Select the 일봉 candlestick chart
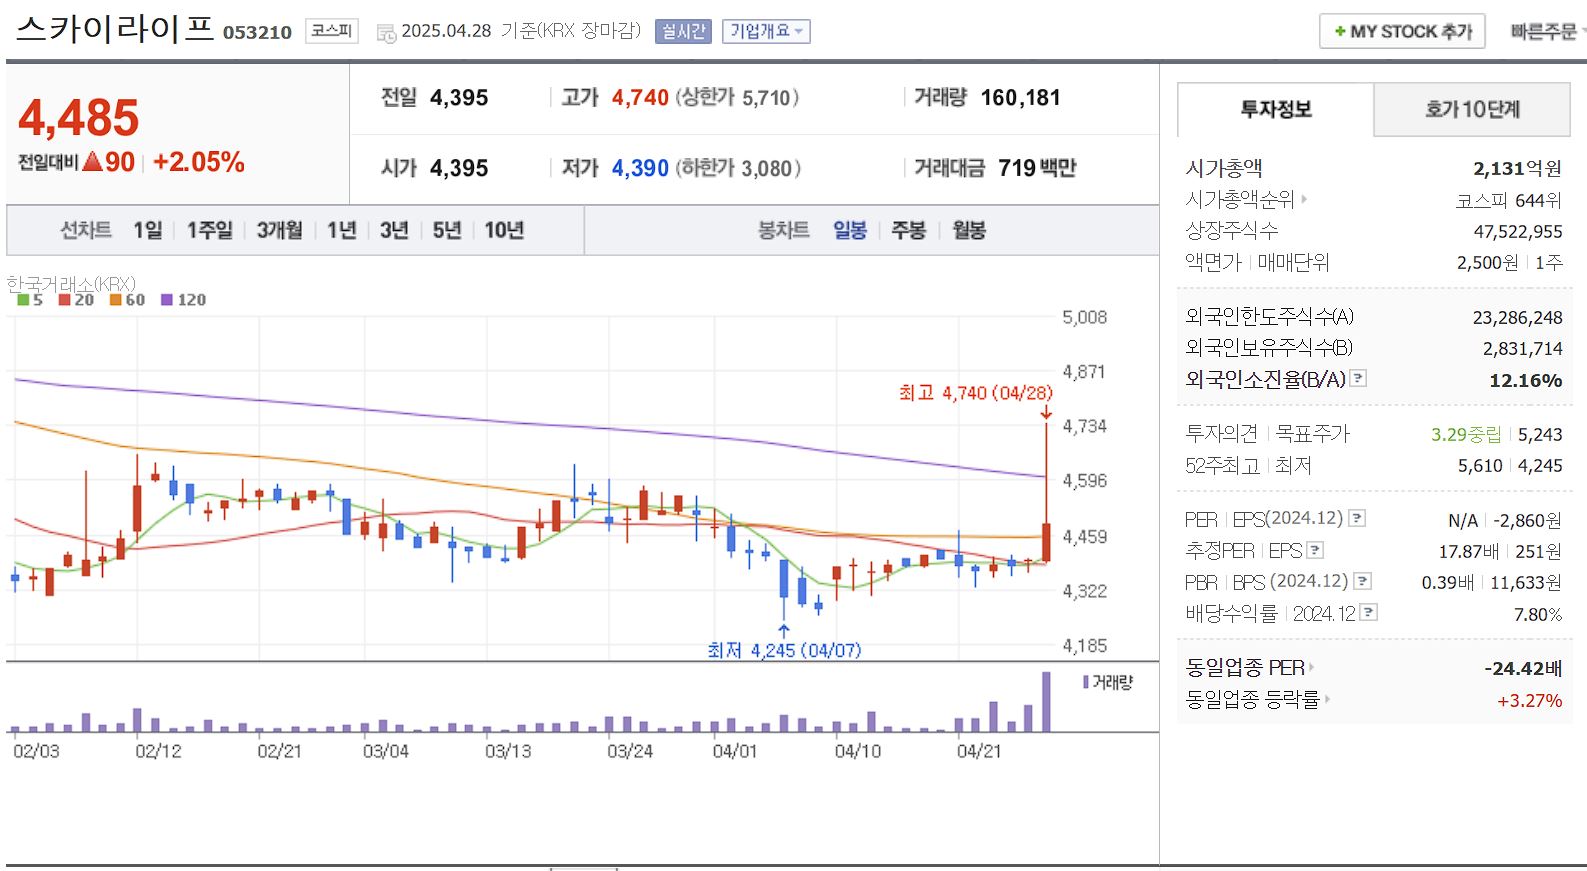The width and height of the screenshot is (1587, 871). pos(850,231)
